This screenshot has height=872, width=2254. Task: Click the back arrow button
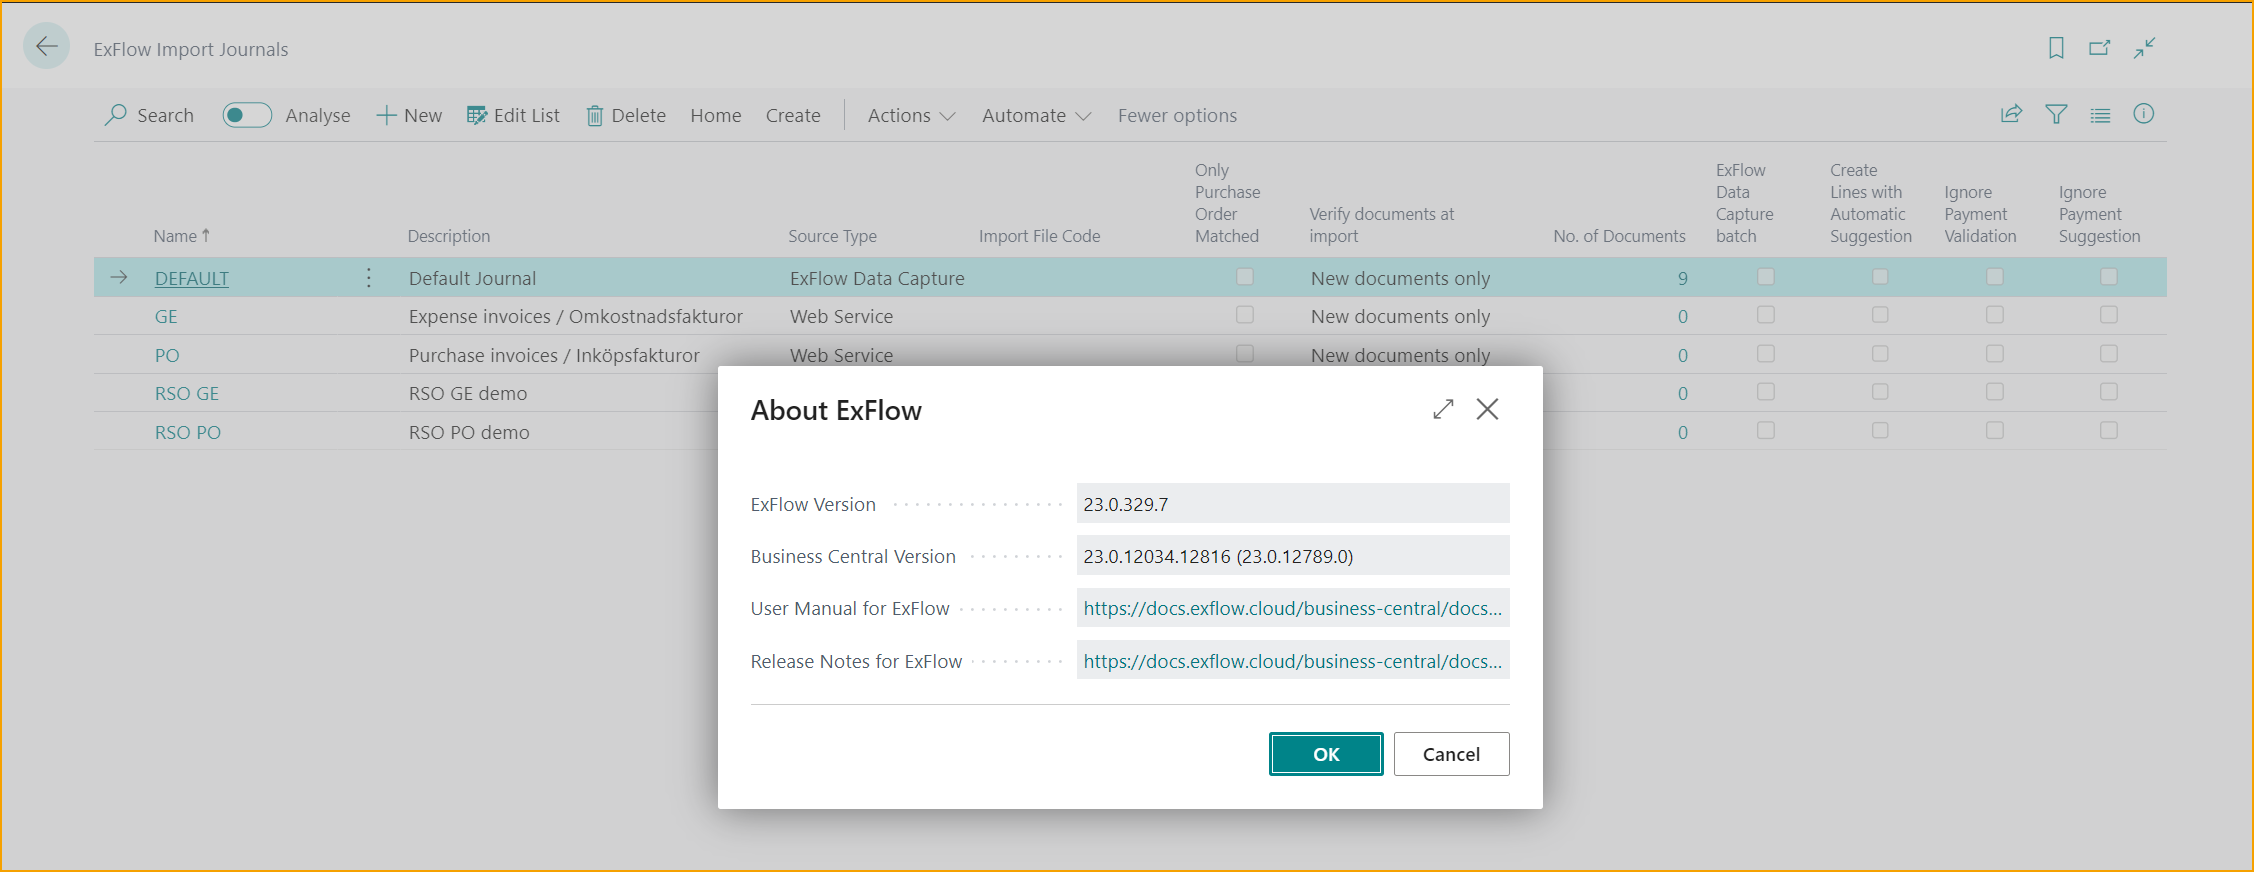[x=46, y=47]
